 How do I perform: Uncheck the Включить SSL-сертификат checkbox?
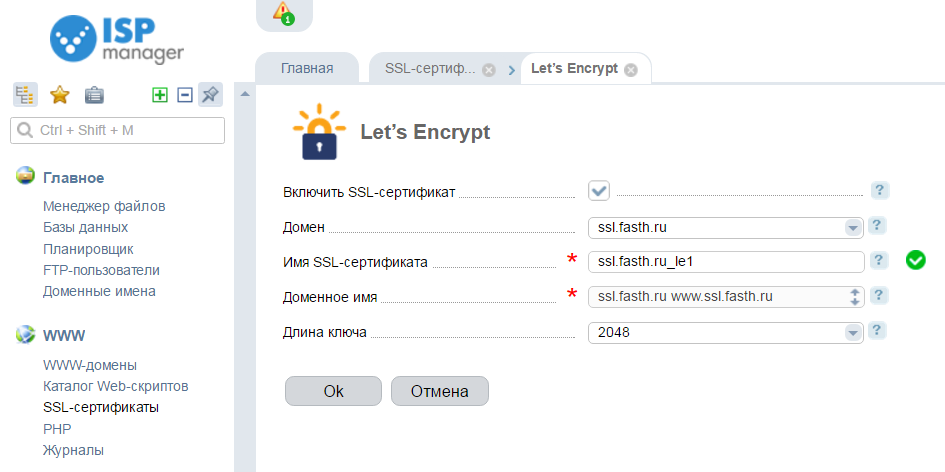(599, 191)
